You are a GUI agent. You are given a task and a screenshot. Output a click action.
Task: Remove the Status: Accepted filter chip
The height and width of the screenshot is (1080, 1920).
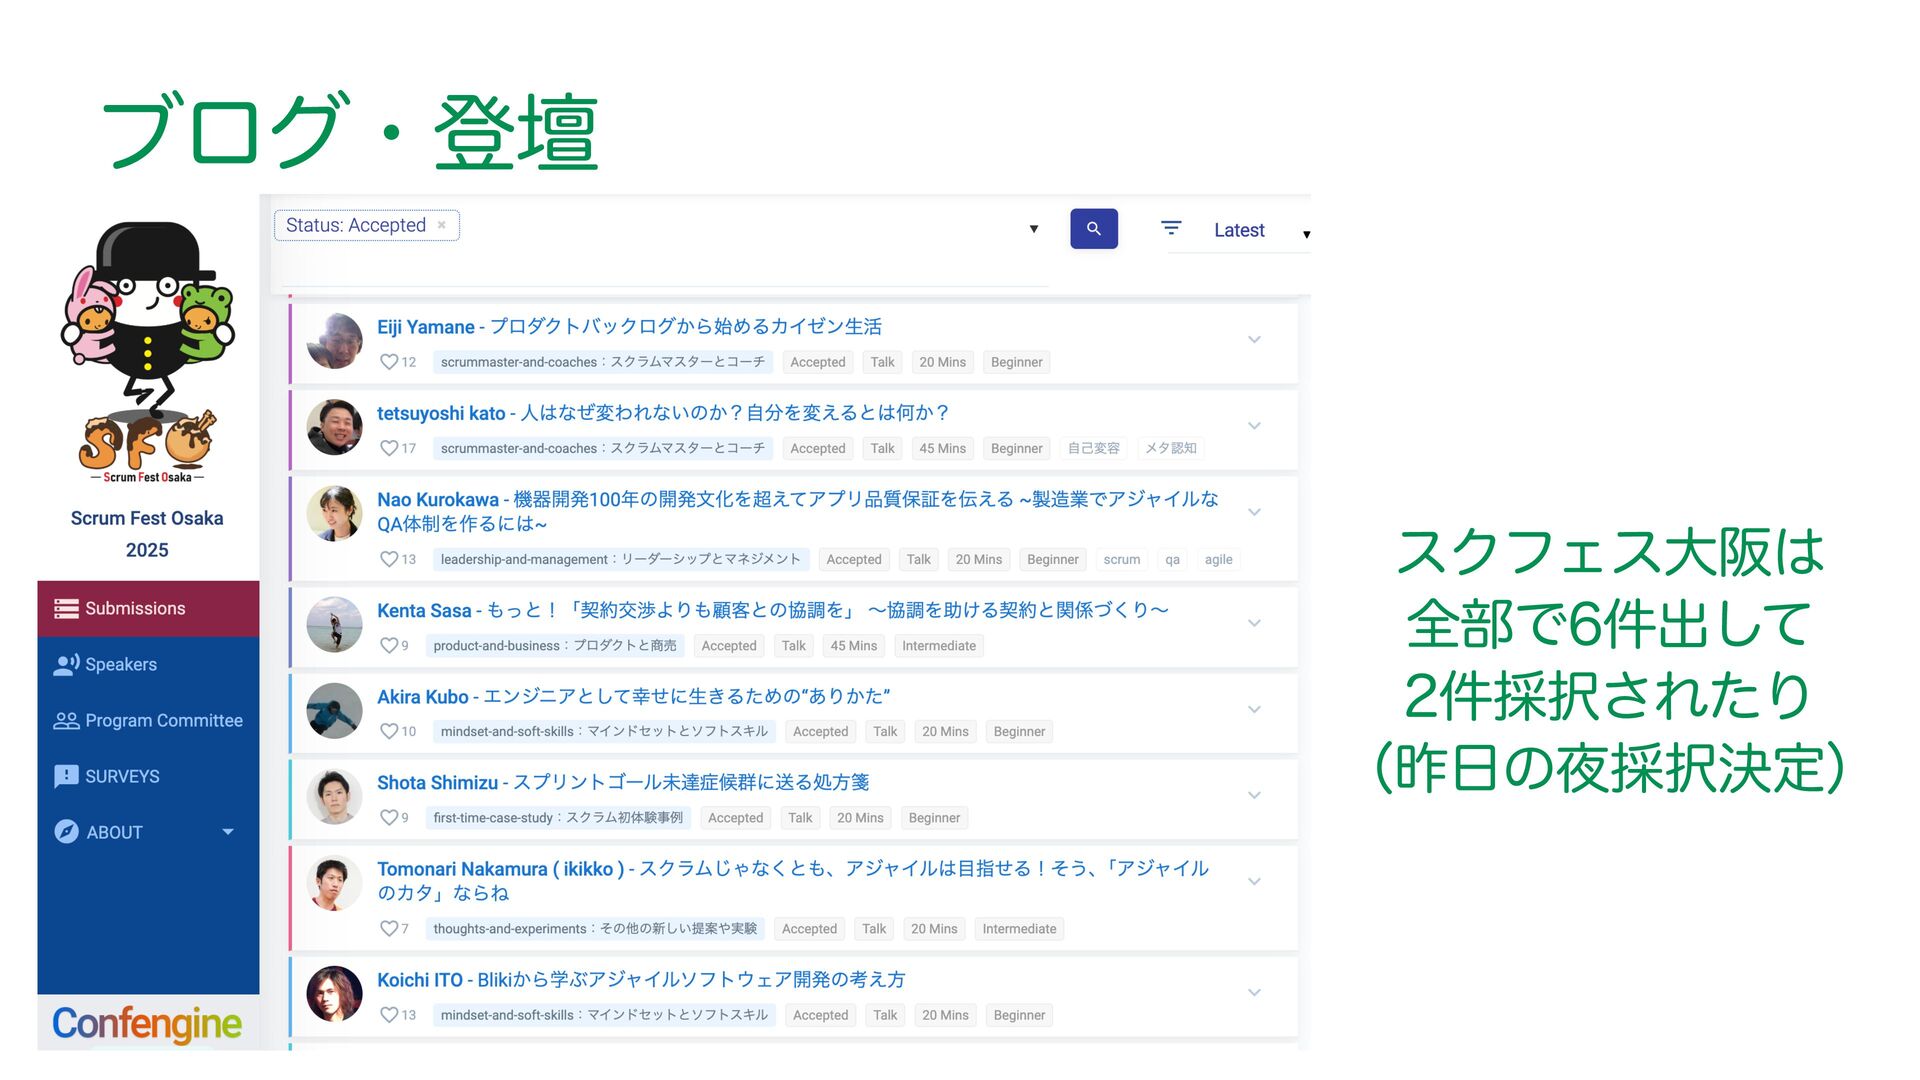pos(441,225)
